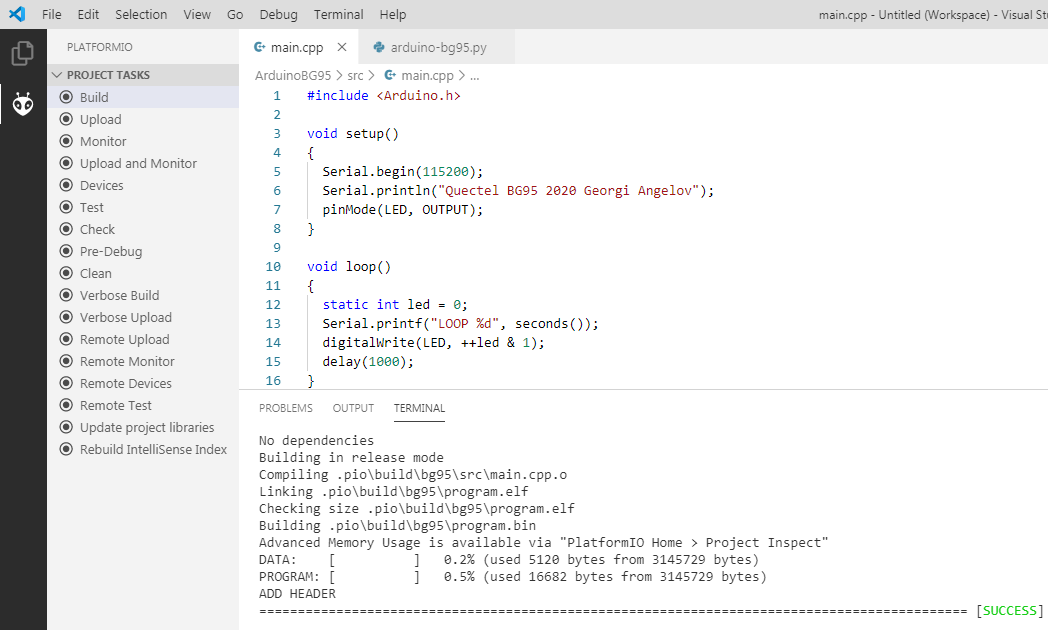Open the Selection menu
Viewport: 1048px width, 630px height.
coord(141,14)
